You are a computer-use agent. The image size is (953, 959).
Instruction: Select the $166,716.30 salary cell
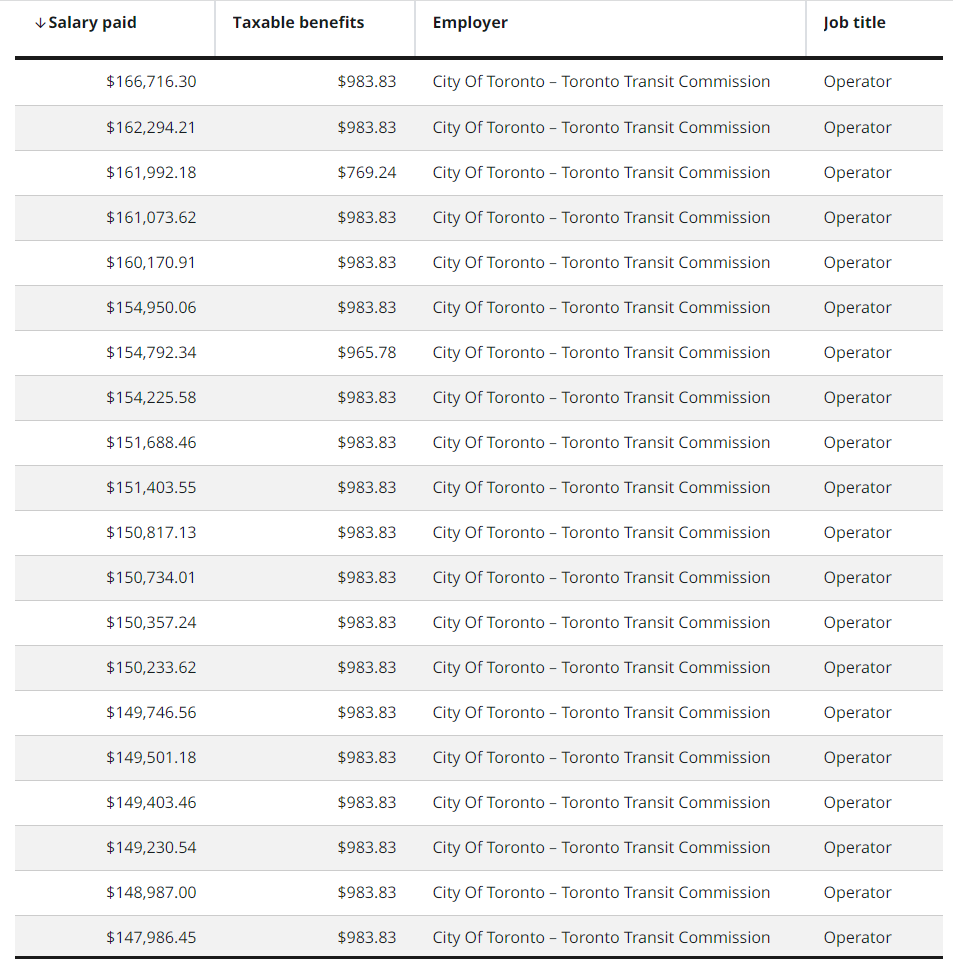coord(151,82)
